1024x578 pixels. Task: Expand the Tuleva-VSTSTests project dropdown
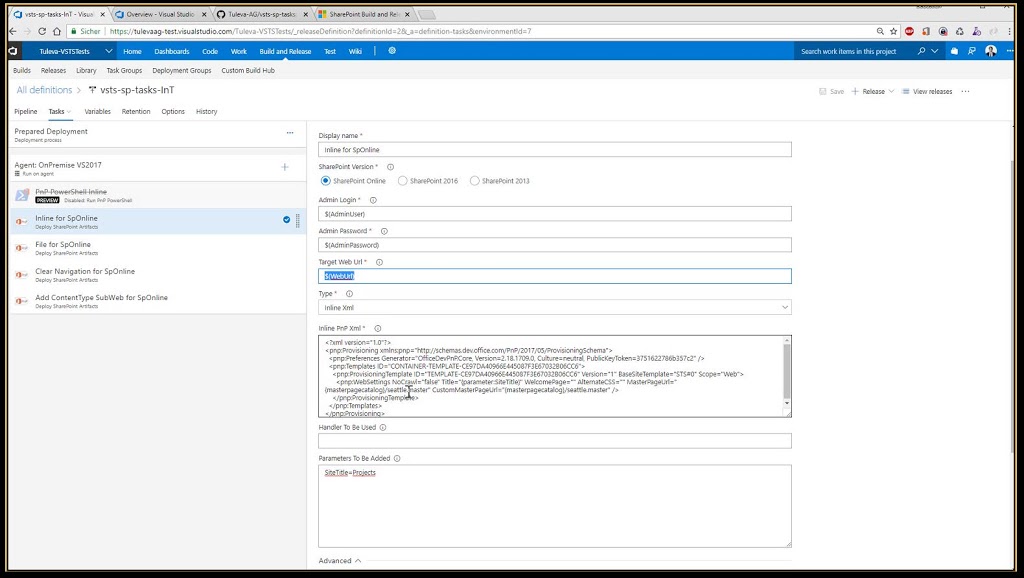pyautogui.click(x=108, y=51)
